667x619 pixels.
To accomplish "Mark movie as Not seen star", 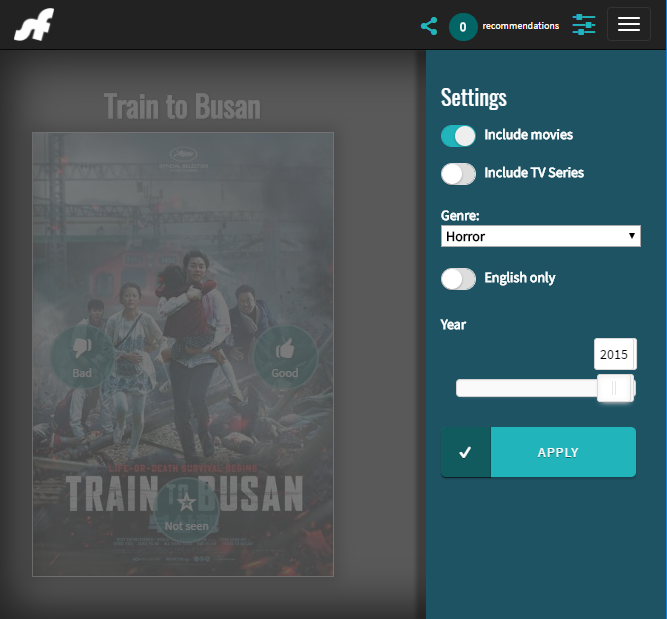I will coord(186,510).
